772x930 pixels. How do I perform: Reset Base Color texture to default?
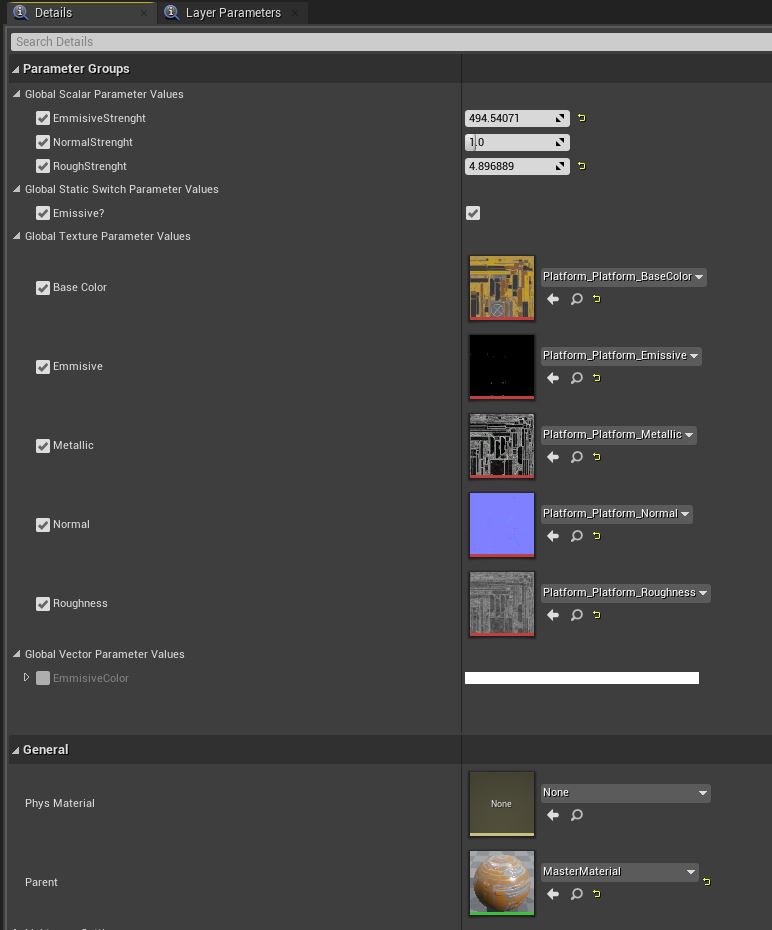(597, 299)
